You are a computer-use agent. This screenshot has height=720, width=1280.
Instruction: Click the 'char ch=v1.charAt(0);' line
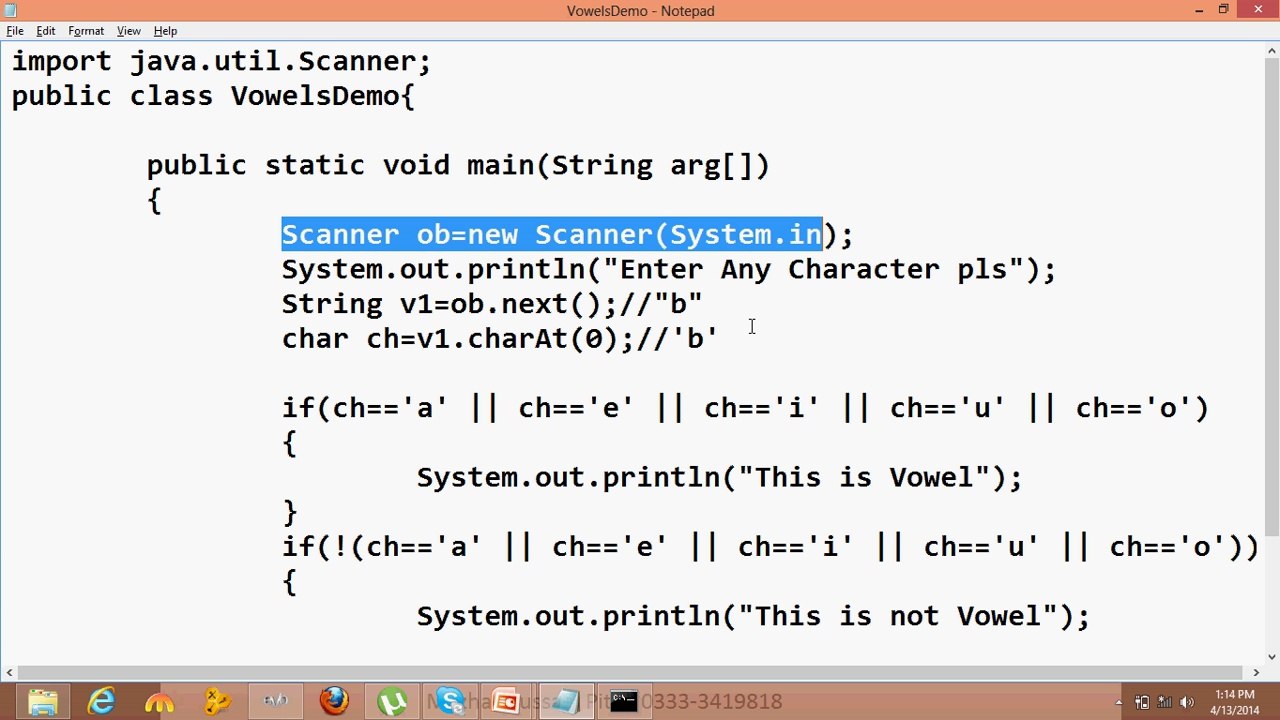500,339
